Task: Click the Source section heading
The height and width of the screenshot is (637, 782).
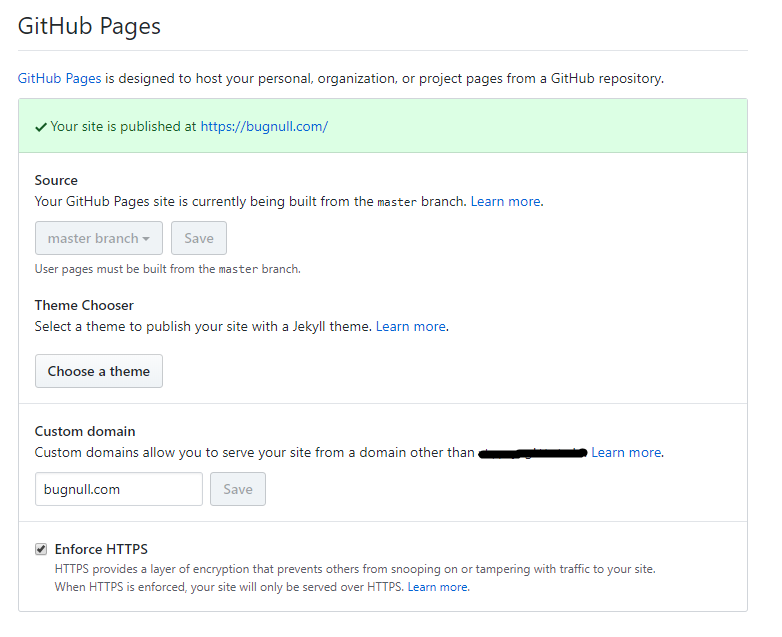Action: [x=56, y=180]
